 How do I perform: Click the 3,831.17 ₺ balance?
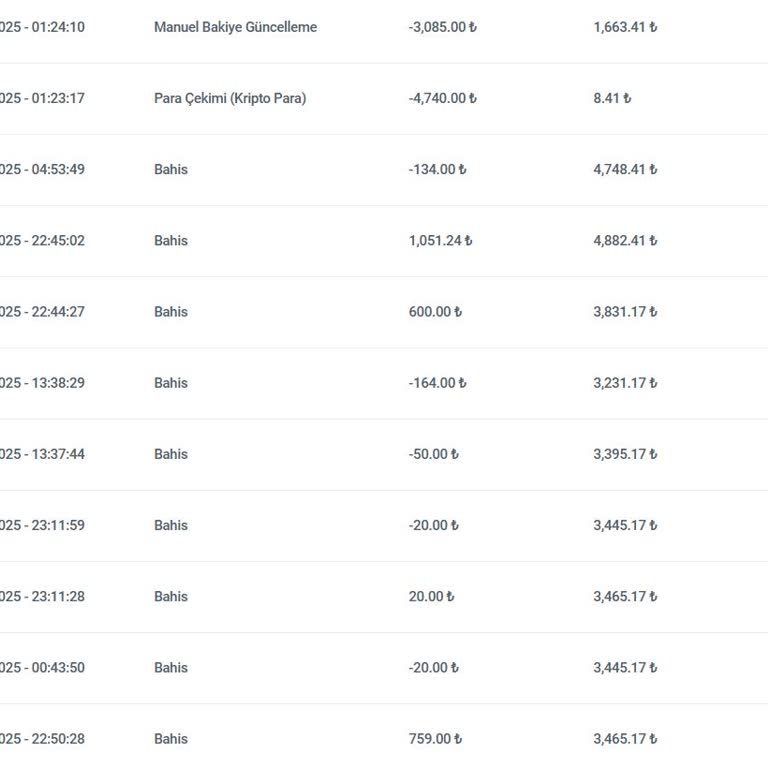[x=625, y=311]
